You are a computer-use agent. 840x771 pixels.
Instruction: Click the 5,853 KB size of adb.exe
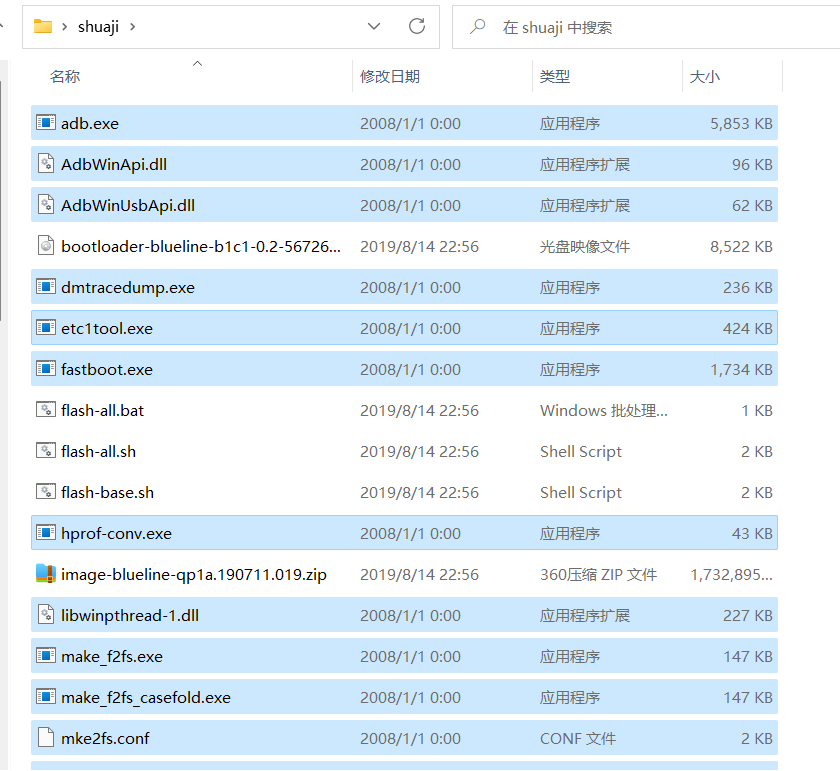[741, 124]
